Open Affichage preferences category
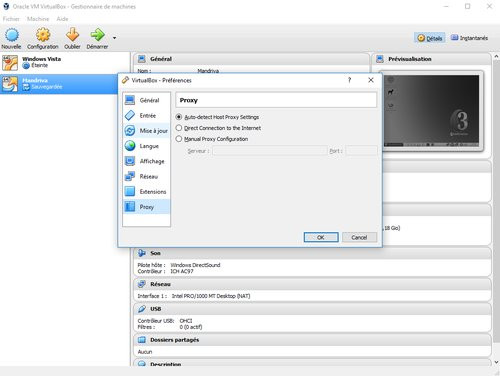This screenshot has height=376, width=500. 146,161
